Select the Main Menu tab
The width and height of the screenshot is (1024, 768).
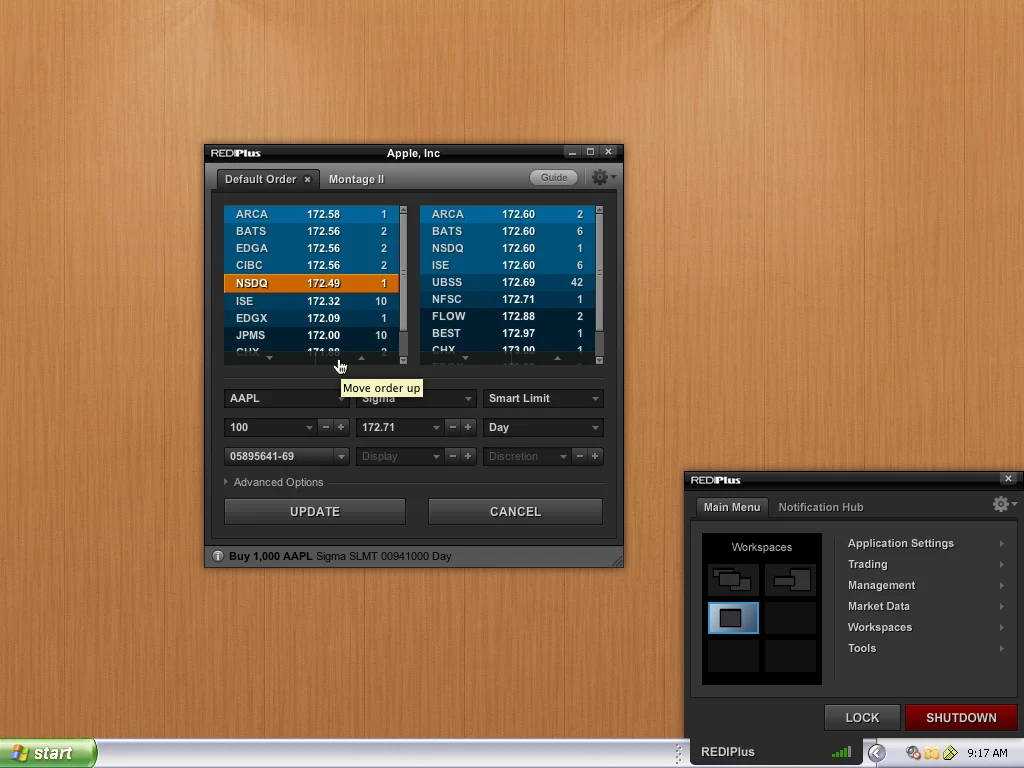731,507
